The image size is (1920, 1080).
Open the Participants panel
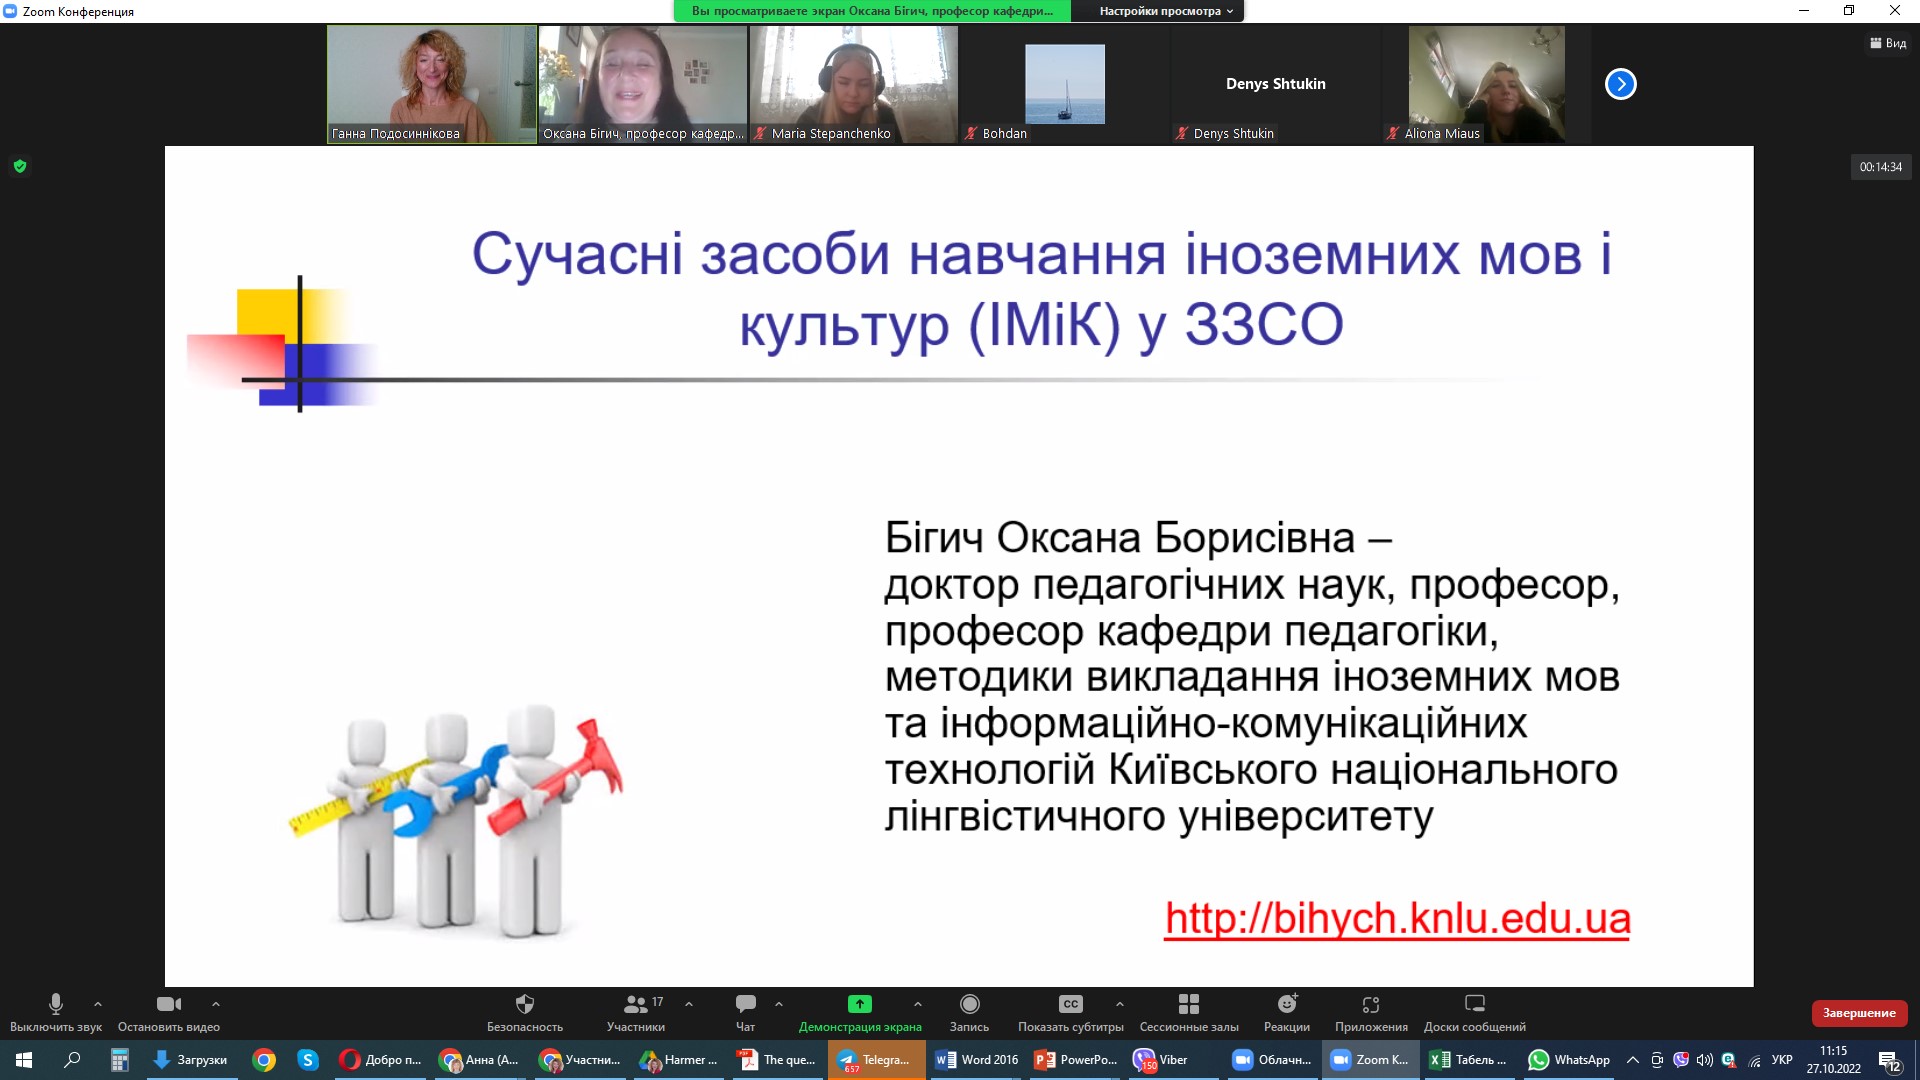coord(635,1004)
